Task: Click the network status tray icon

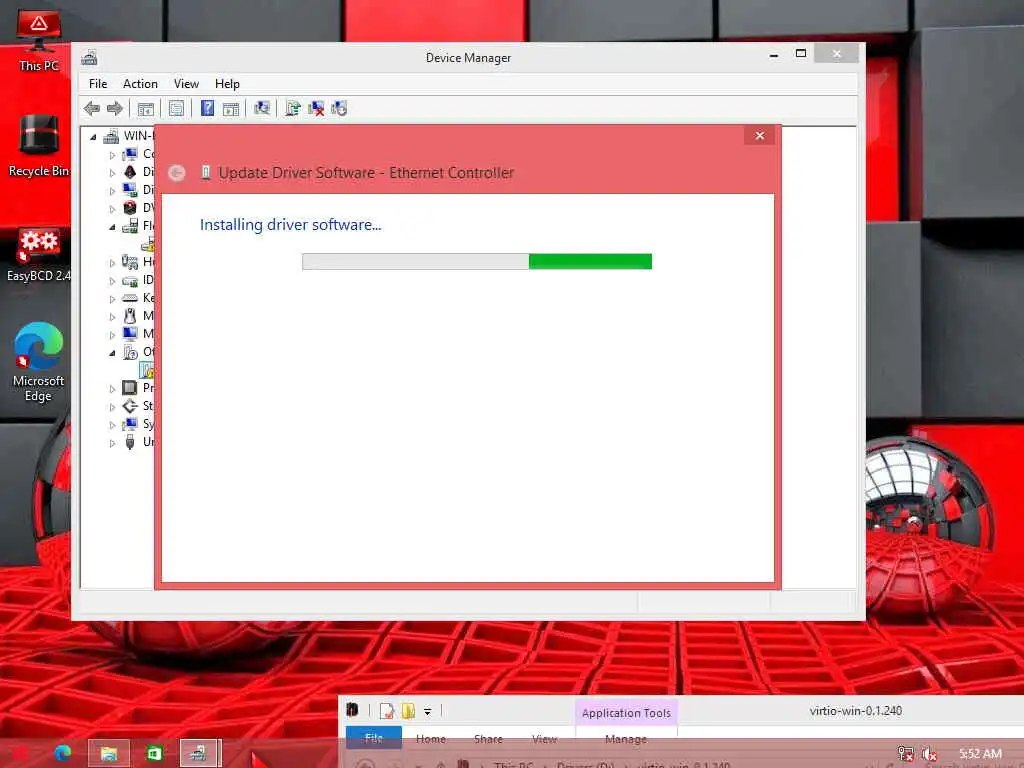Action: click(905, 754)
